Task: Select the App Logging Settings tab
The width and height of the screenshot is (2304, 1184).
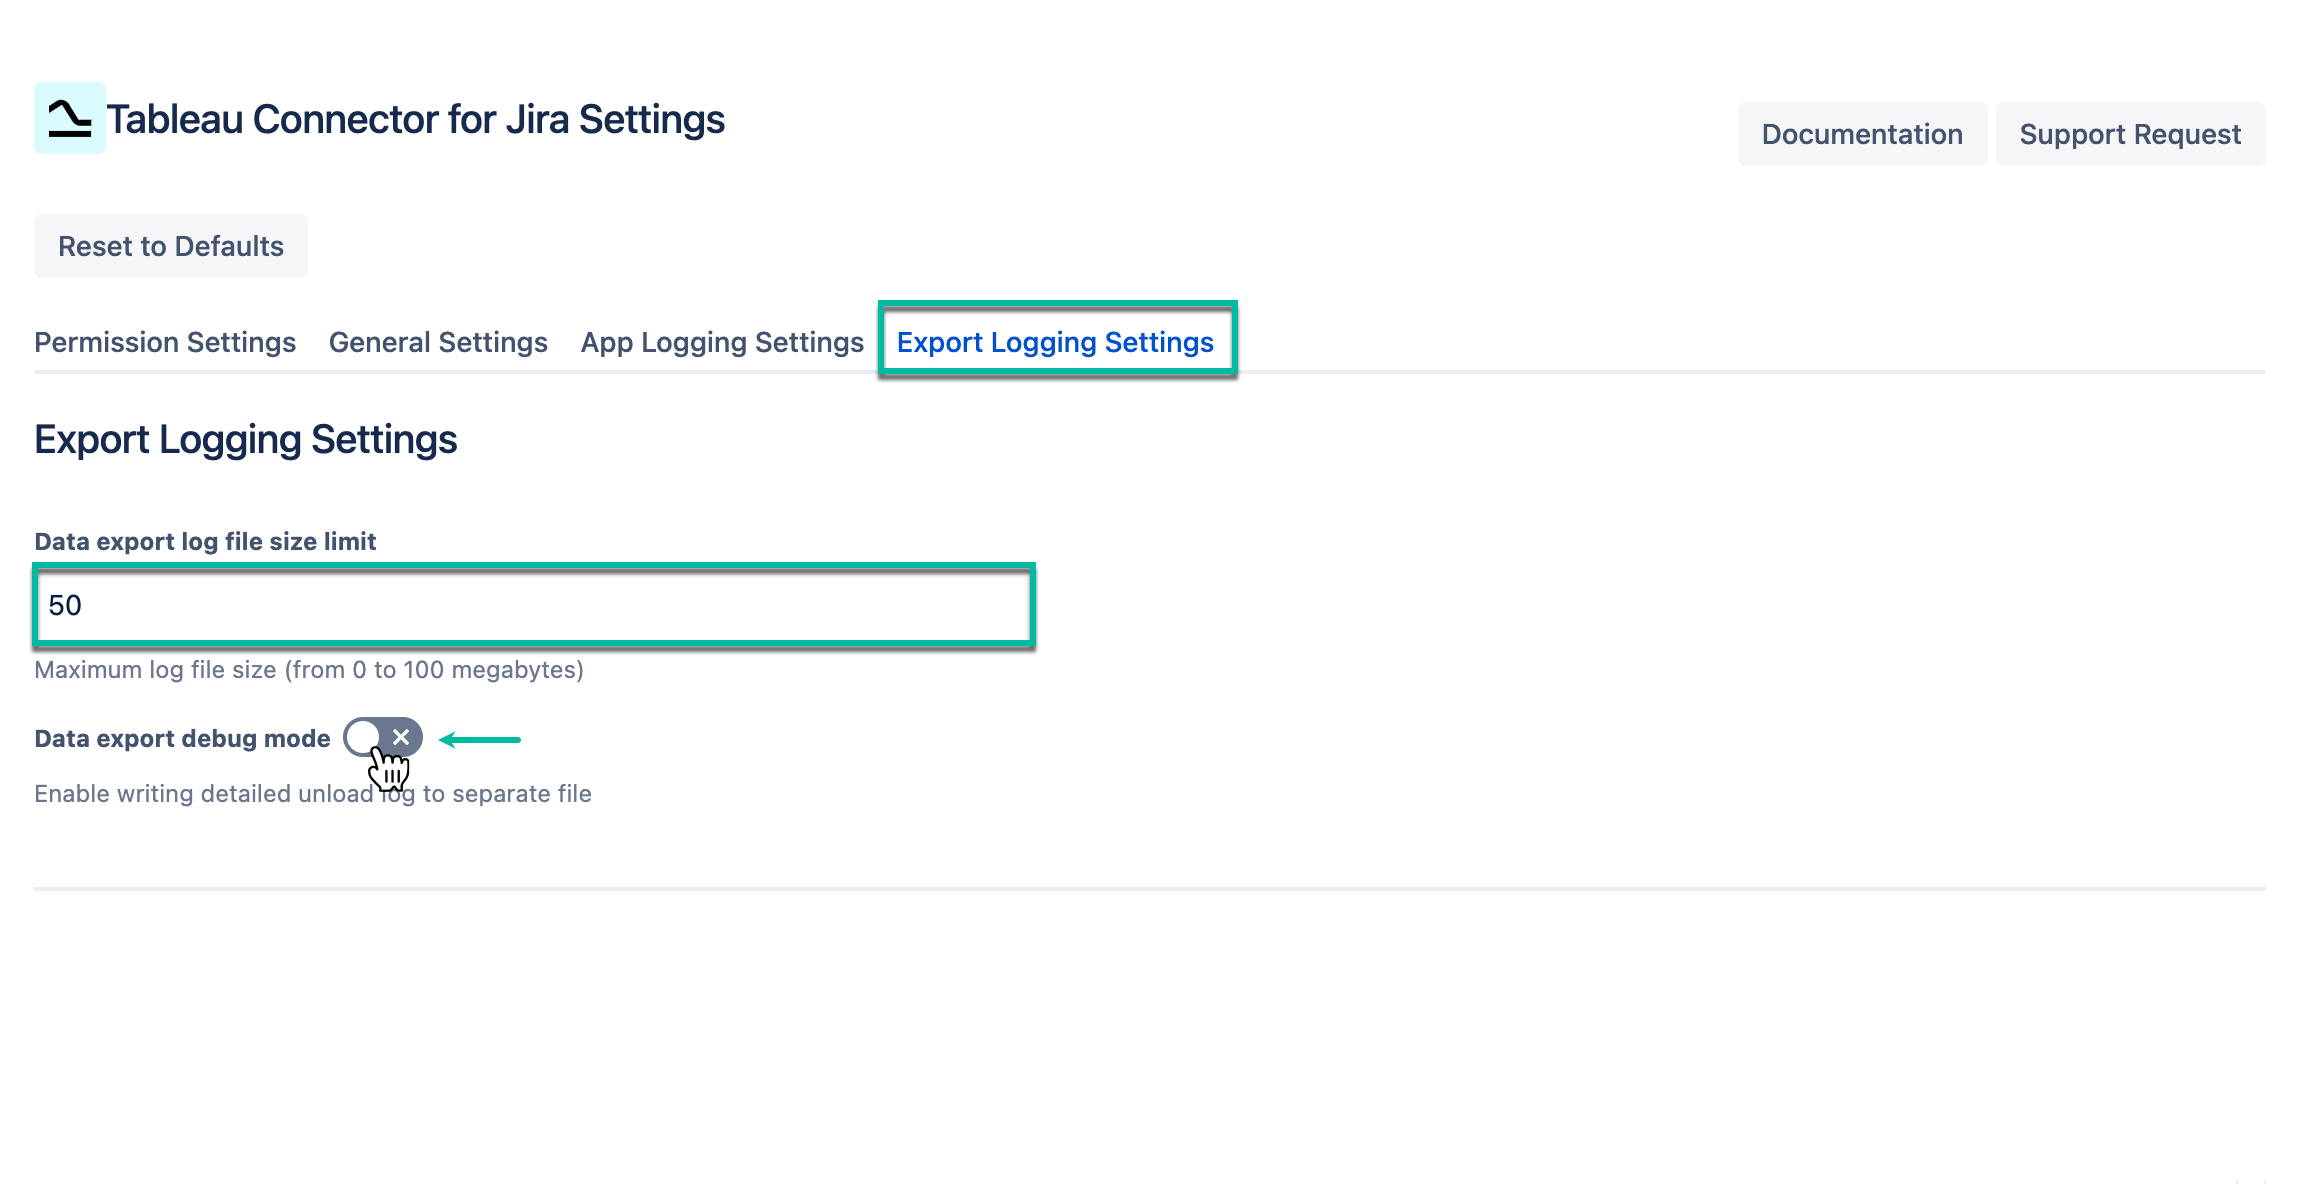Action: pos(721,342)
